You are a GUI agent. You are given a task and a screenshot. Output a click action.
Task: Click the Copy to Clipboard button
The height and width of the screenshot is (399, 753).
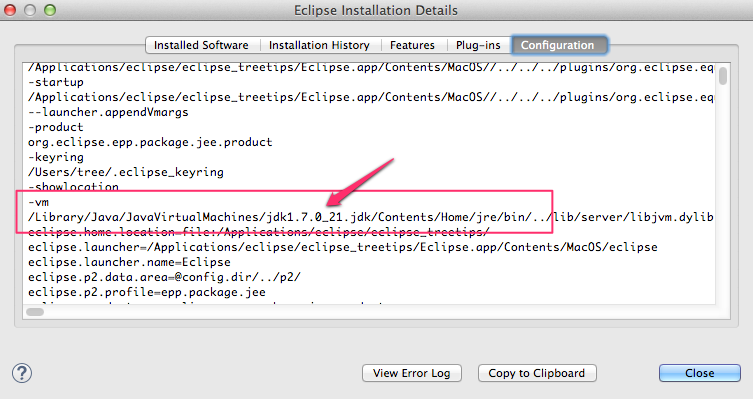(537, 373)
